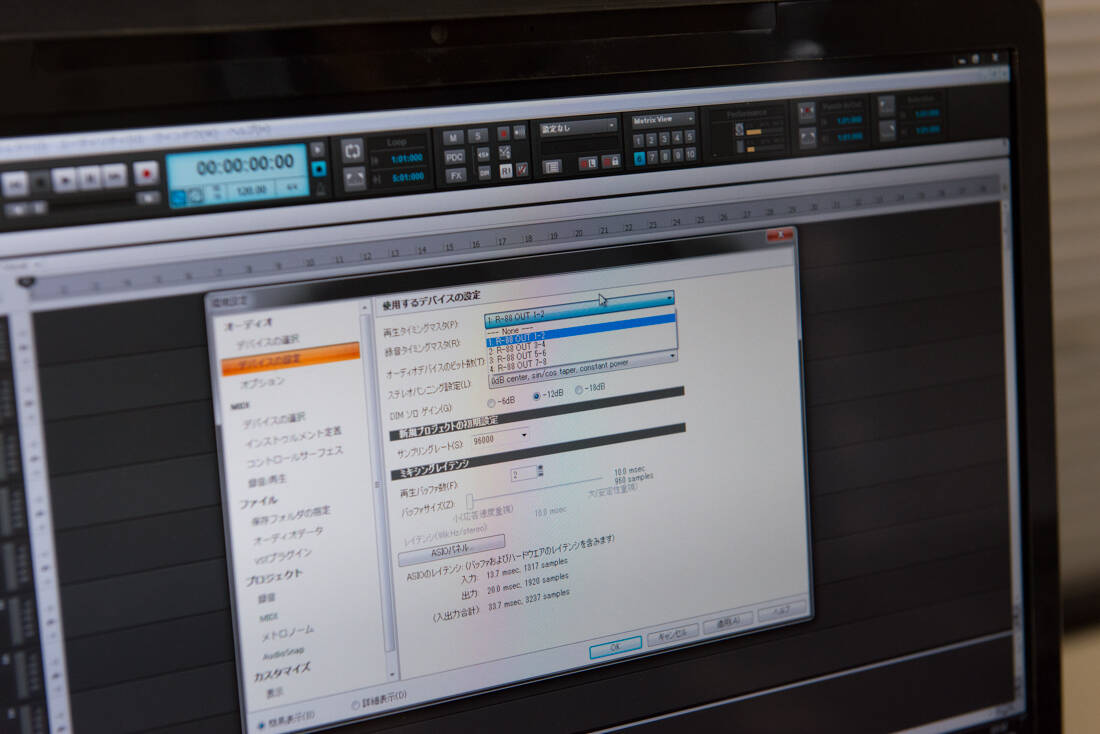Open the 設定なし dropdown in the control bar
The height and width of the screenshot is (734, 1100).
[x=578, y=127]
